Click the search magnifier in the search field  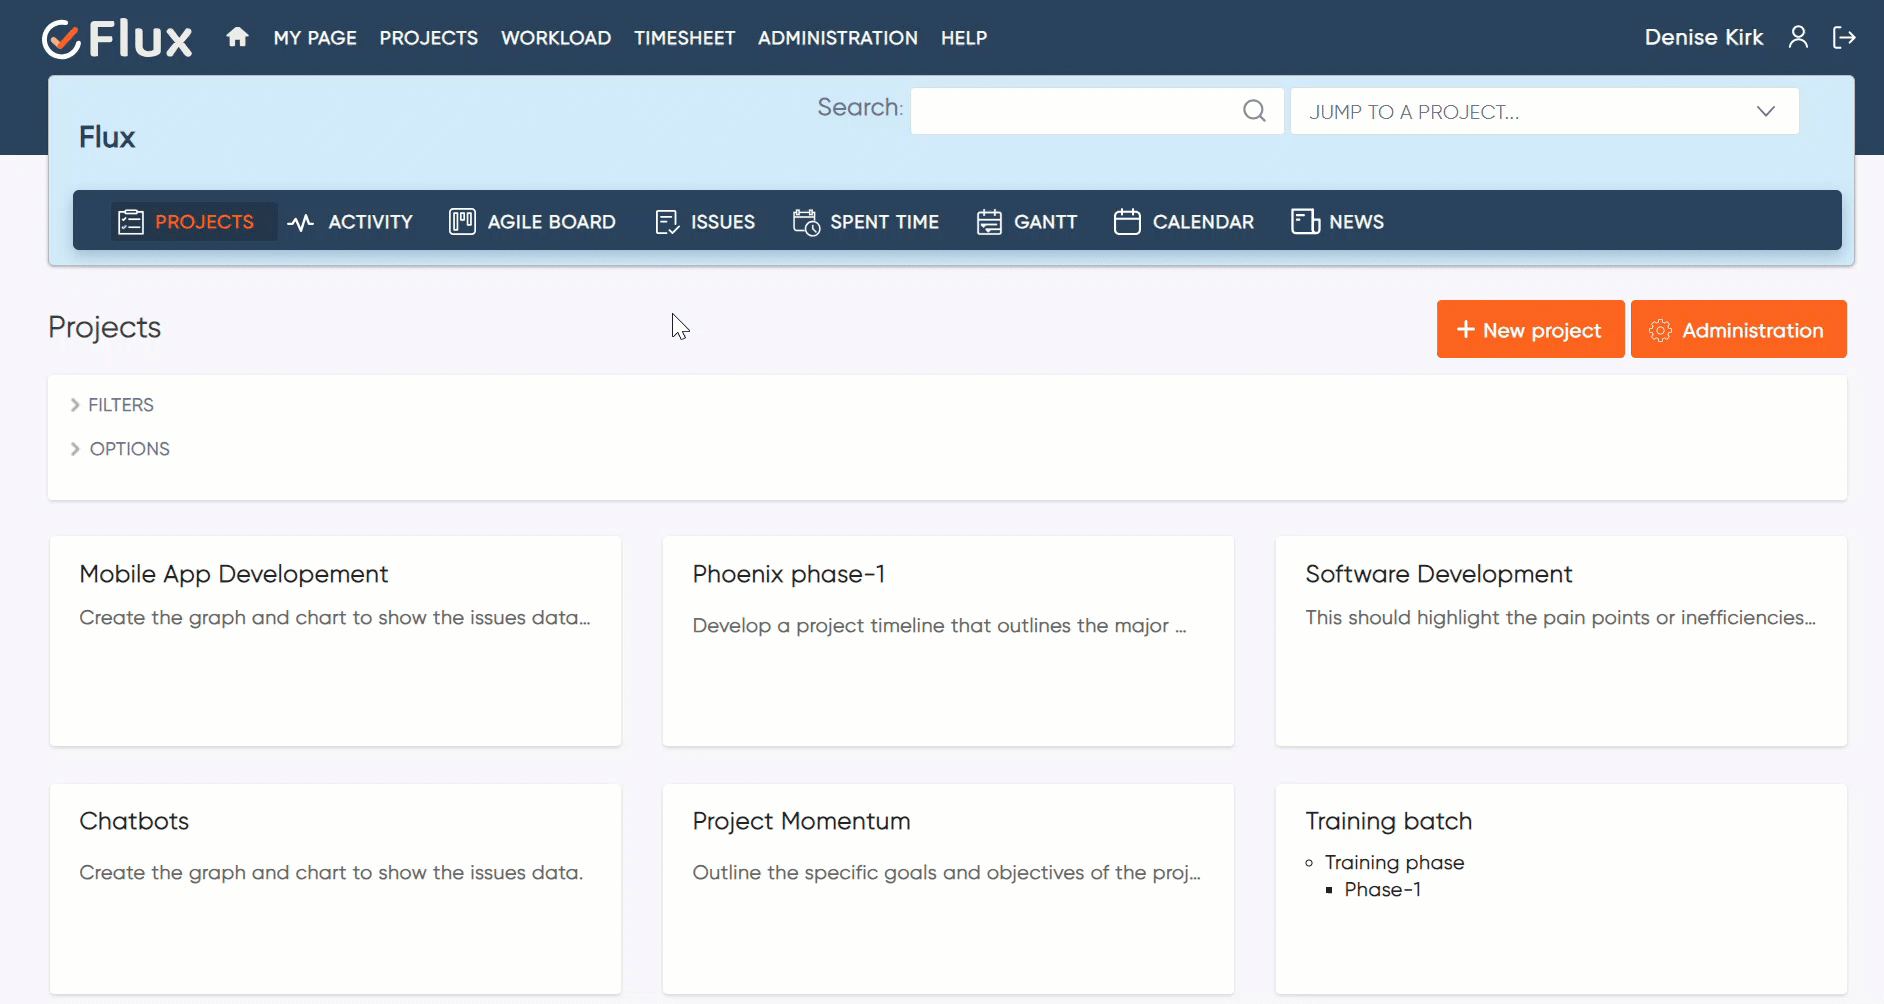click(x=1254, y=110)
